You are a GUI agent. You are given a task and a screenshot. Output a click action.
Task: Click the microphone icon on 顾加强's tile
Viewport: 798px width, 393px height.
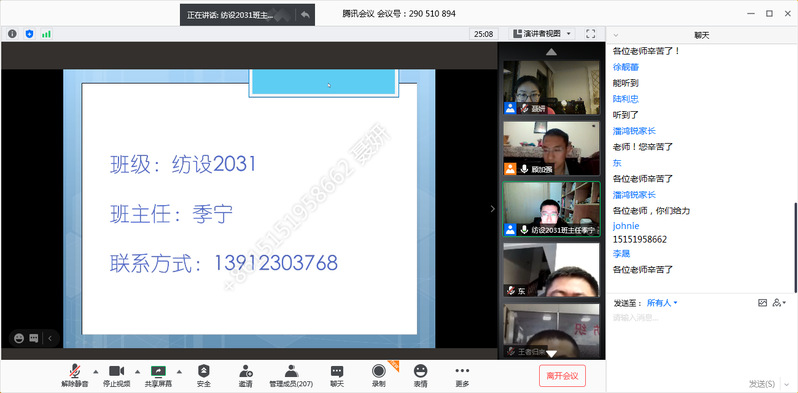point(524,169)
